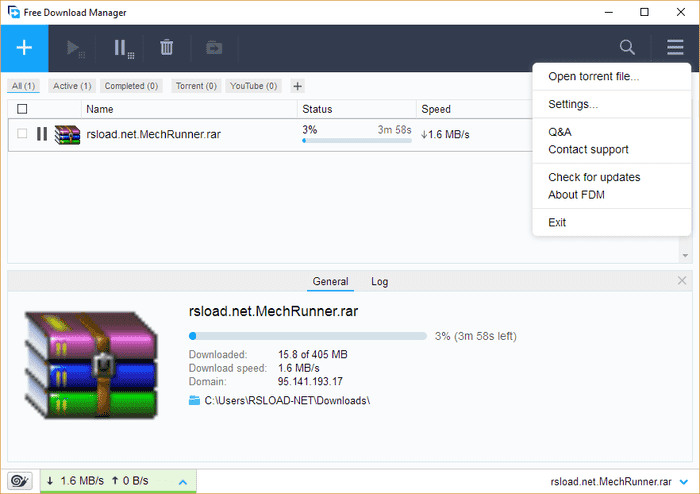Click the blue plus add download button
Viewport: 700px width, 494px height.
pos(25,48)
